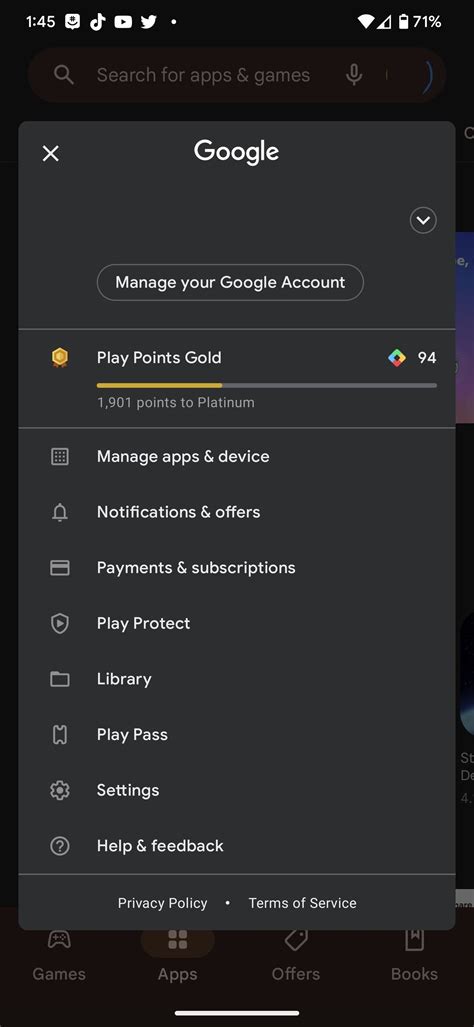The height and width of the screenshot is (1027, 474).
Task: Tap the voice search microphone icon
Action: [354, 75]
